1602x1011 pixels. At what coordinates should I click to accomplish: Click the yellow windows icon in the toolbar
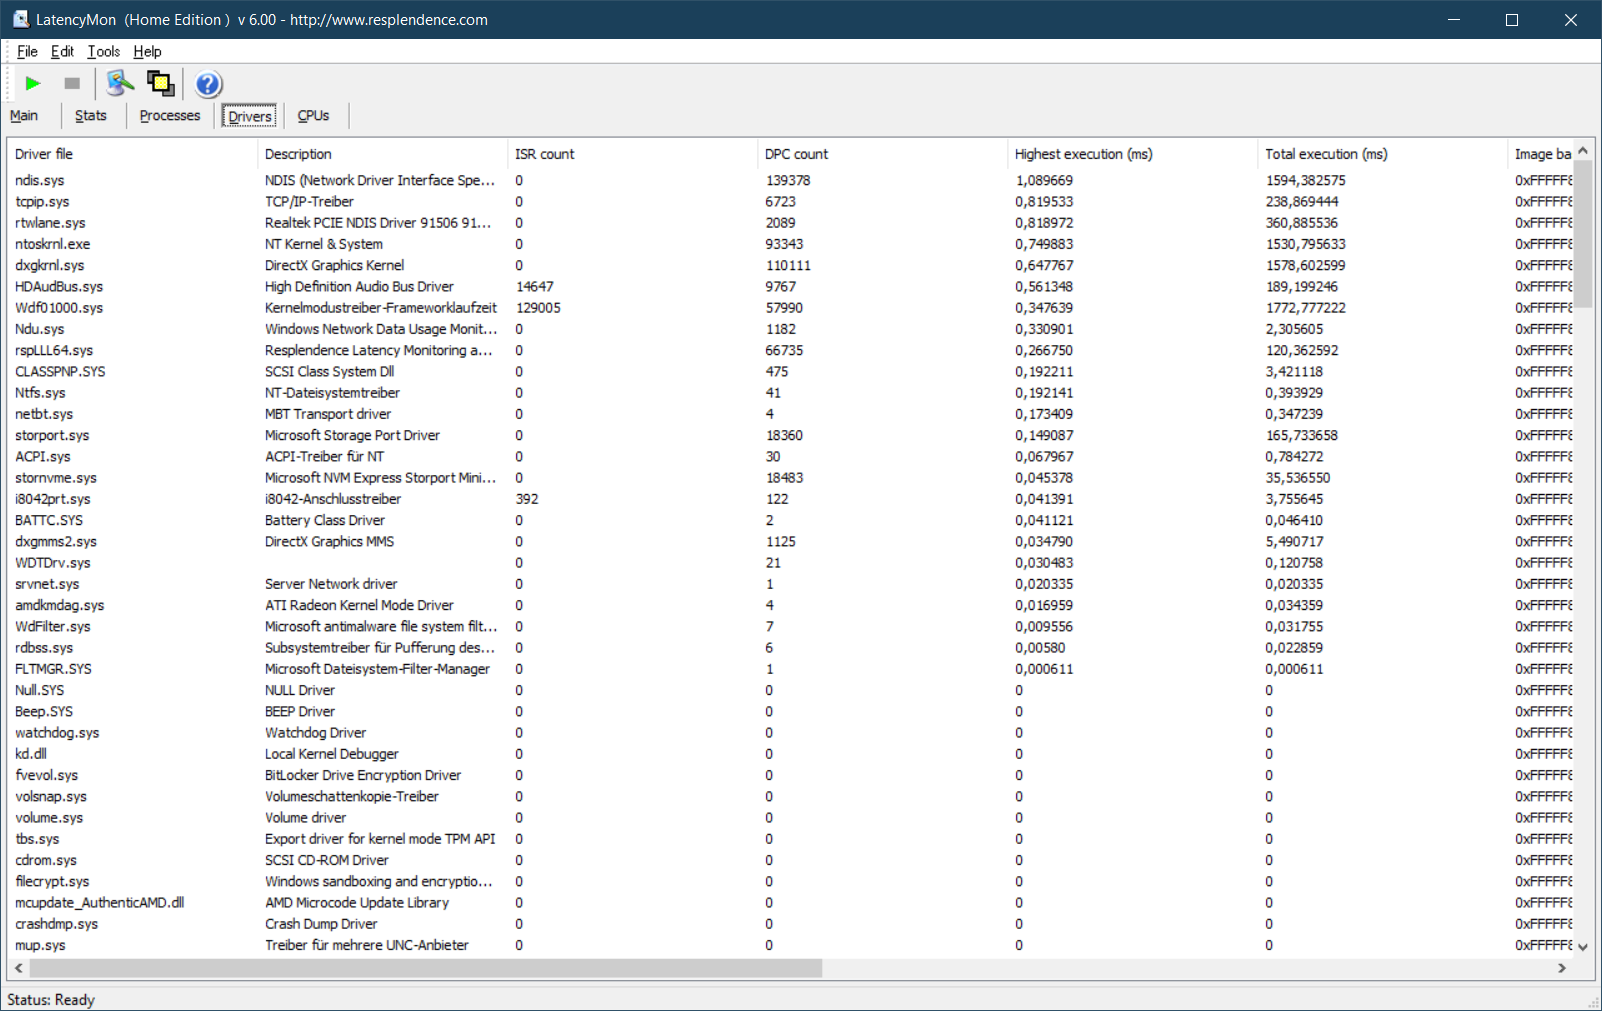(160, 84)
